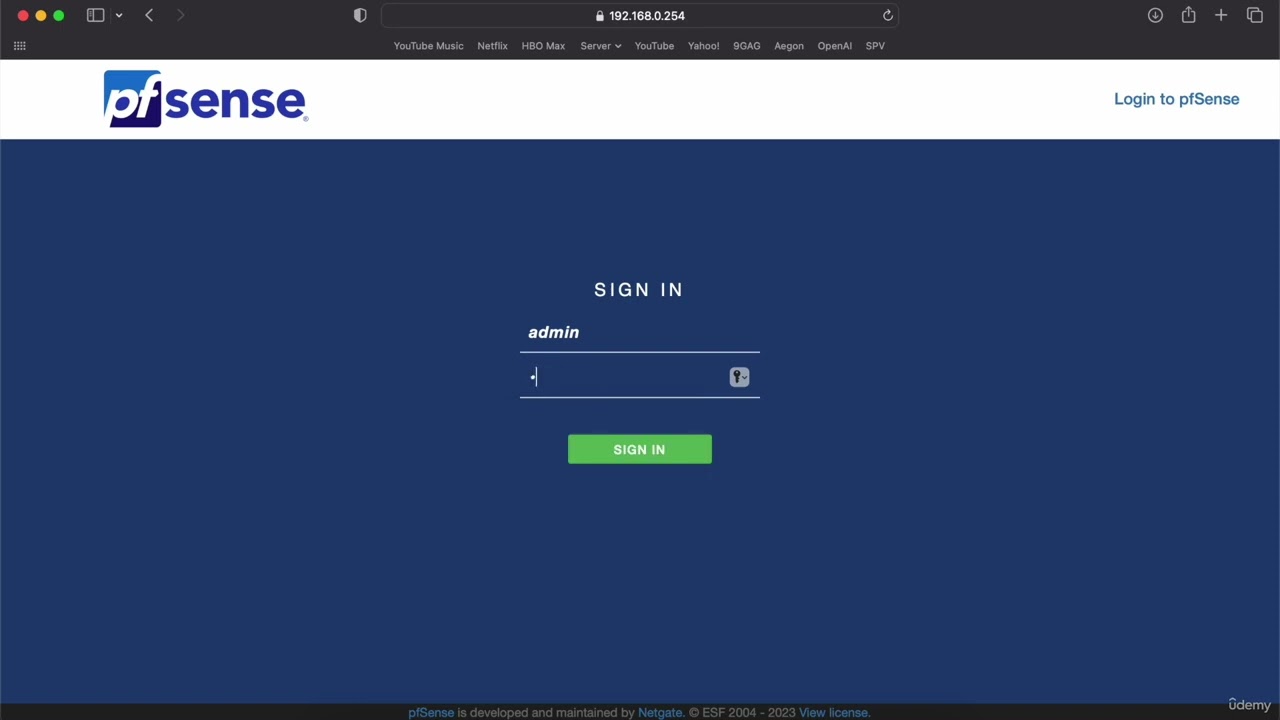
Task: Follow the pfSense footer link
Action: [431, 713]
